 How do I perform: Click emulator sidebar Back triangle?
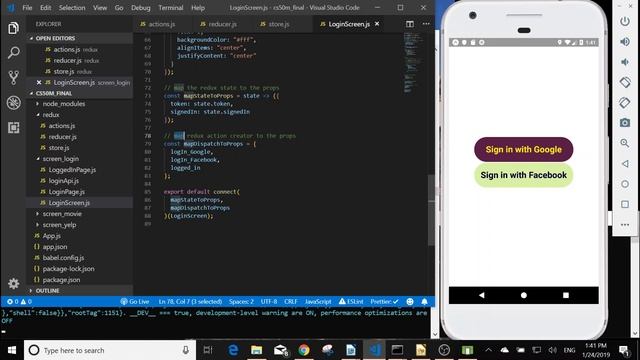tap(624, 164)
